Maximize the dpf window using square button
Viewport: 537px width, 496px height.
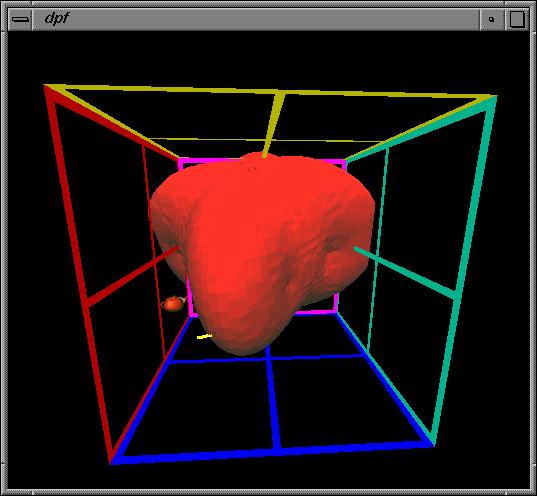pos(516,19)
